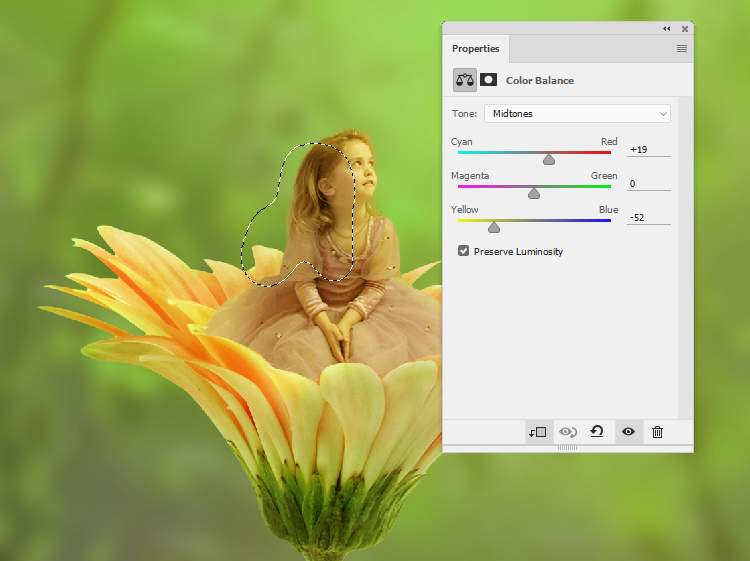Click the Yellow-Blue value field showing -52
The height and width of the screenshot is (561, 750).
[649, 218]
